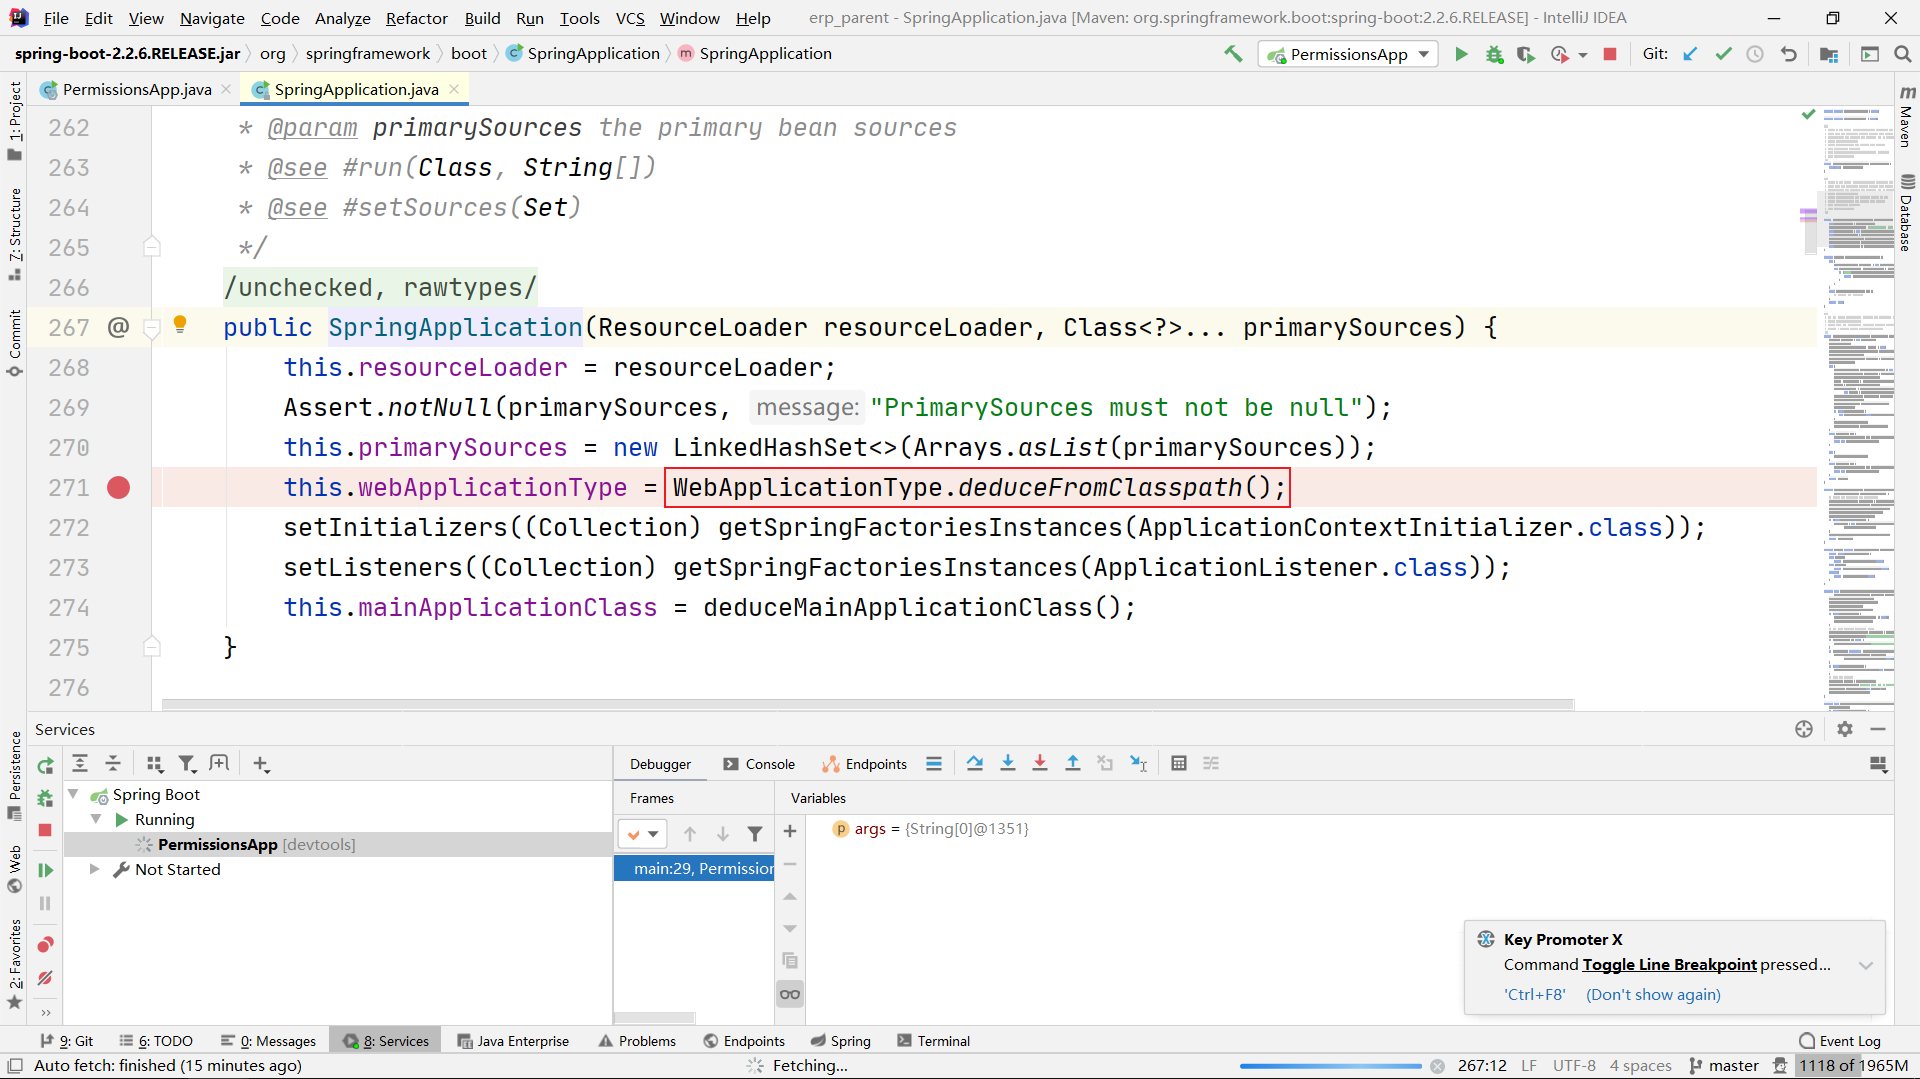Click the Fetching progress bar in the status bar
This screenshot has height=1079, width=1920.
point(1330,1066)
